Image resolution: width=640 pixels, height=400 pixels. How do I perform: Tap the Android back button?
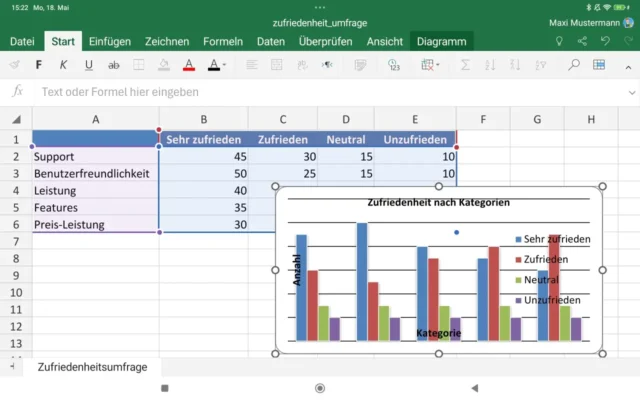tap(474, 388)
